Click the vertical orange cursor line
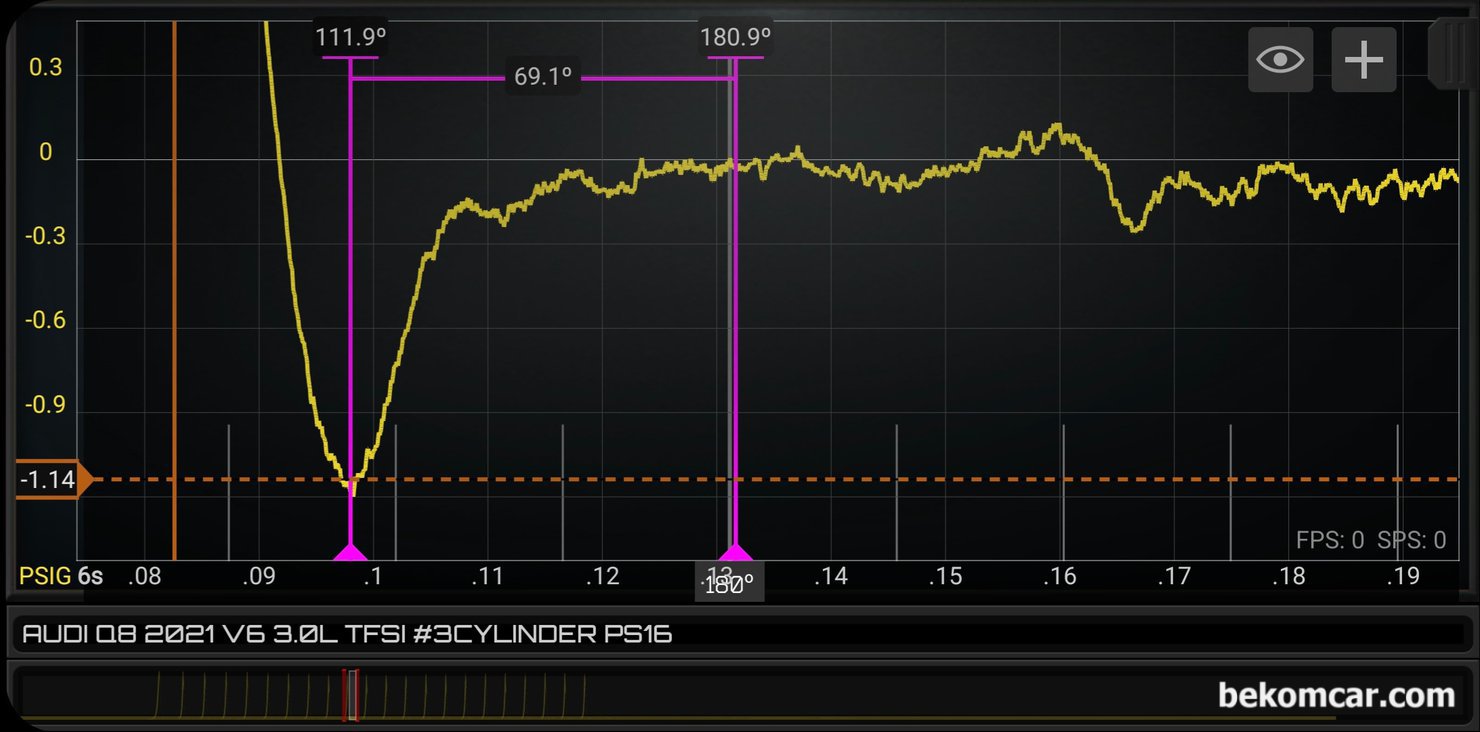Image resolution: width=1480 pixels, height=732 pixels. [175, 290]
